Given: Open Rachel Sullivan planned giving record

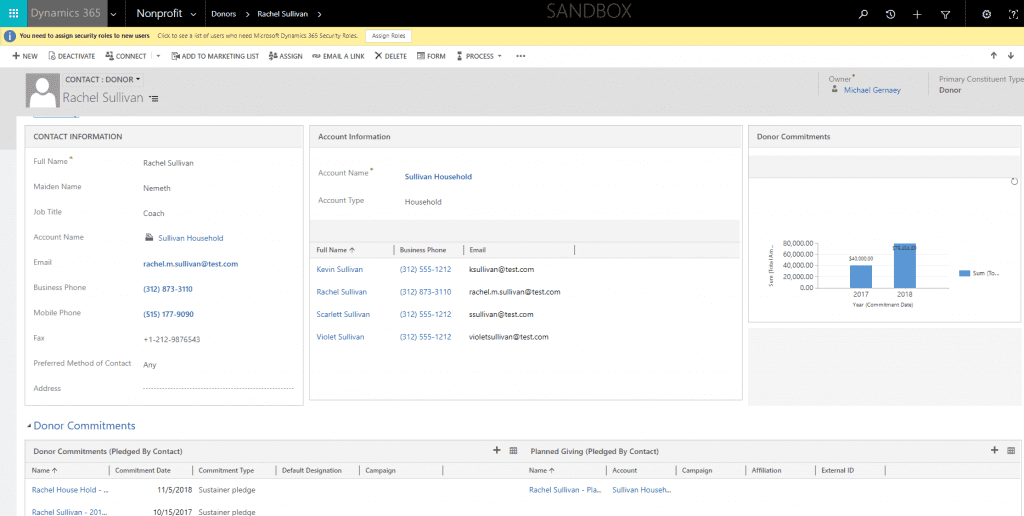Looking at the screenshot, I should [565, 489].
